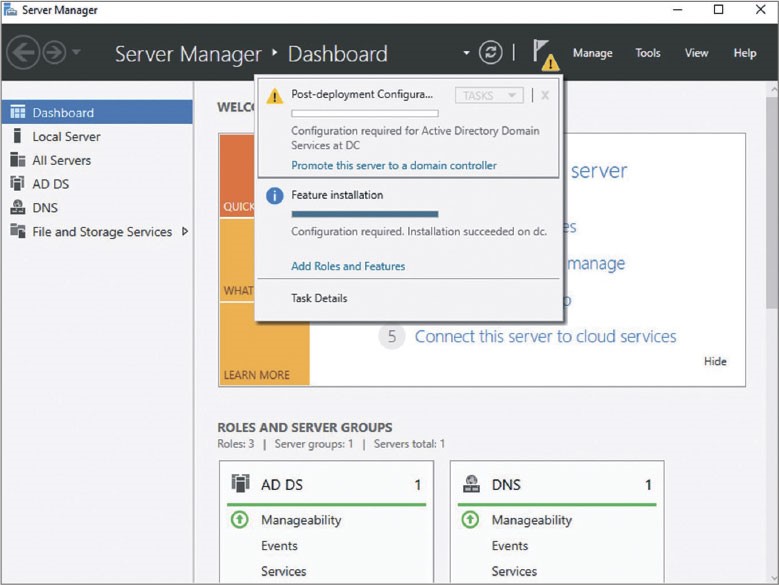Click the refresh dashboard icon
Image resolution: width=779 pixels, height=585 pixels.
490,53
